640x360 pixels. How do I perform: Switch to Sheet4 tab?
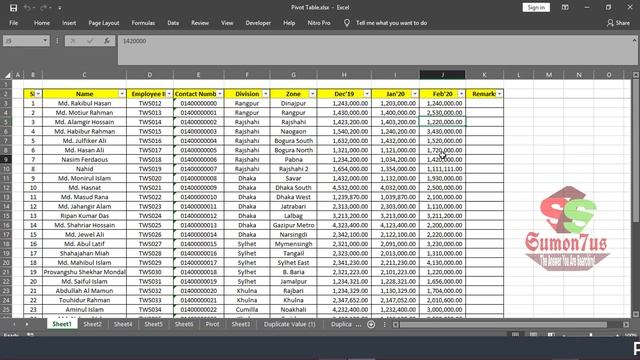coord(123,324)
